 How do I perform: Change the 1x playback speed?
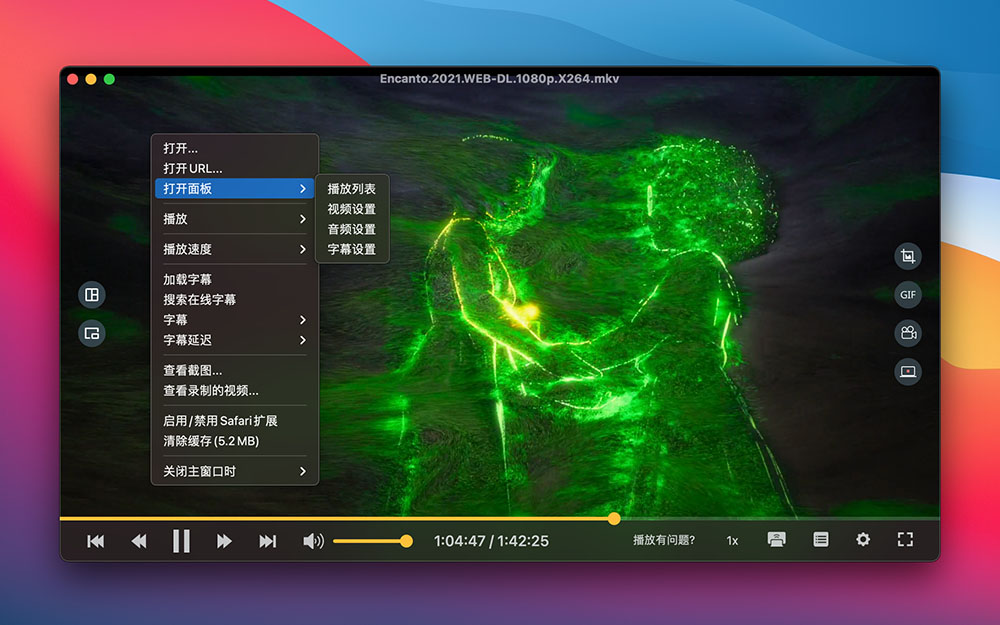(732, 541)
